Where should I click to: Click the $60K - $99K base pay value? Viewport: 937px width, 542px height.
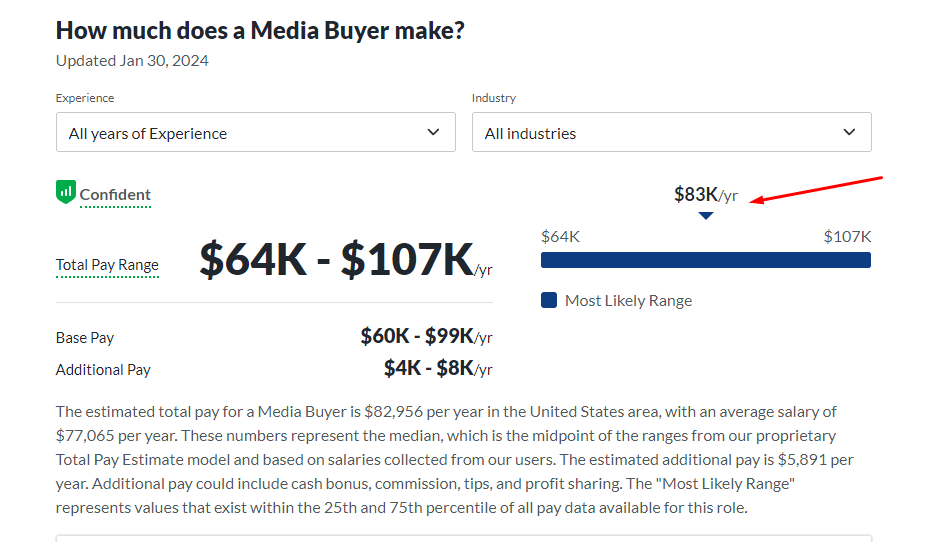[x=427, y=336]
